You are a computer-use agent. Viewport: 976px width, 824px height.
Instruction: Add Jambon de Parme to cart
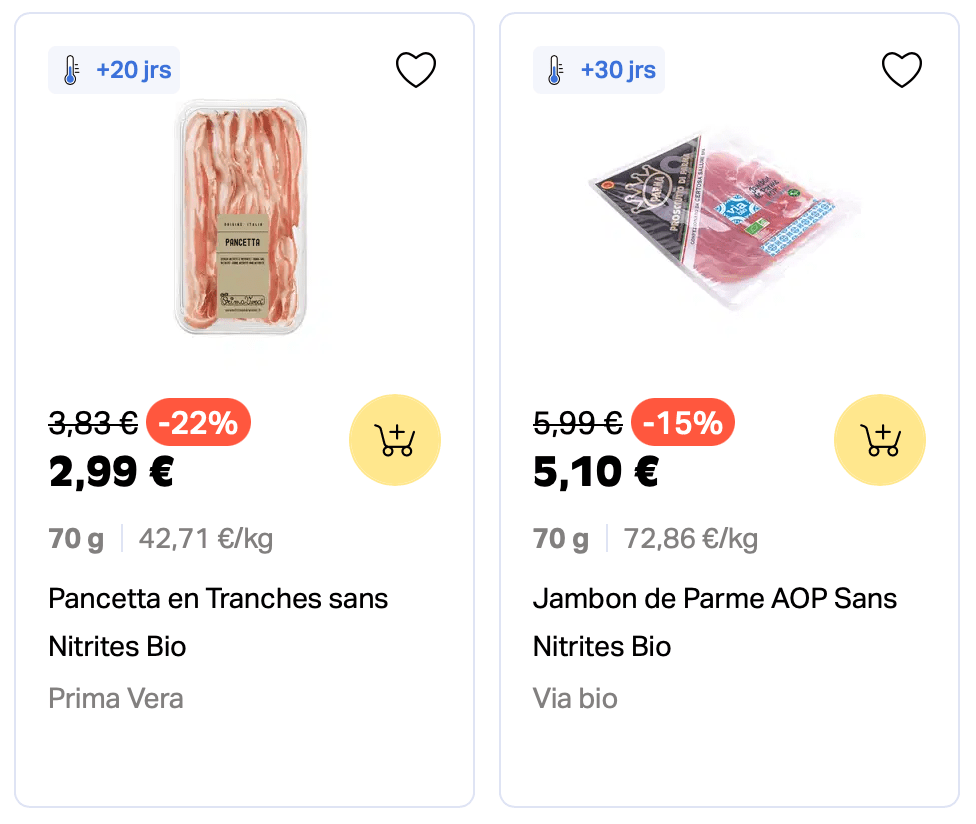point(880,440)
